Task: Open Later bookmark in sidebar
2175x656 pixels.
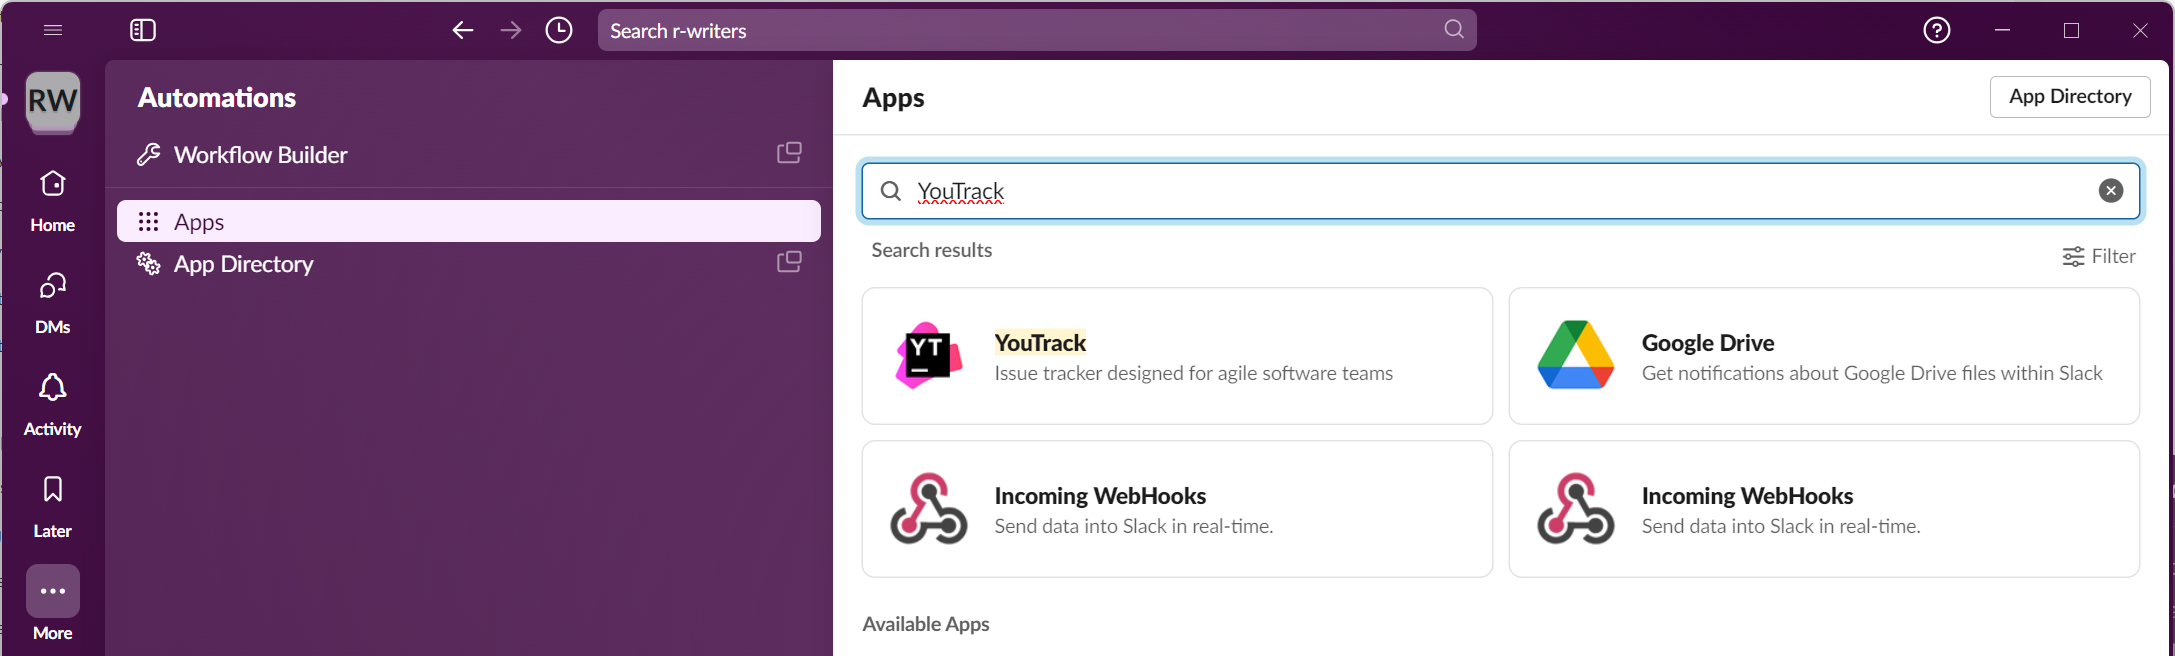Action: pyautogui.click(x=53, y=506)
